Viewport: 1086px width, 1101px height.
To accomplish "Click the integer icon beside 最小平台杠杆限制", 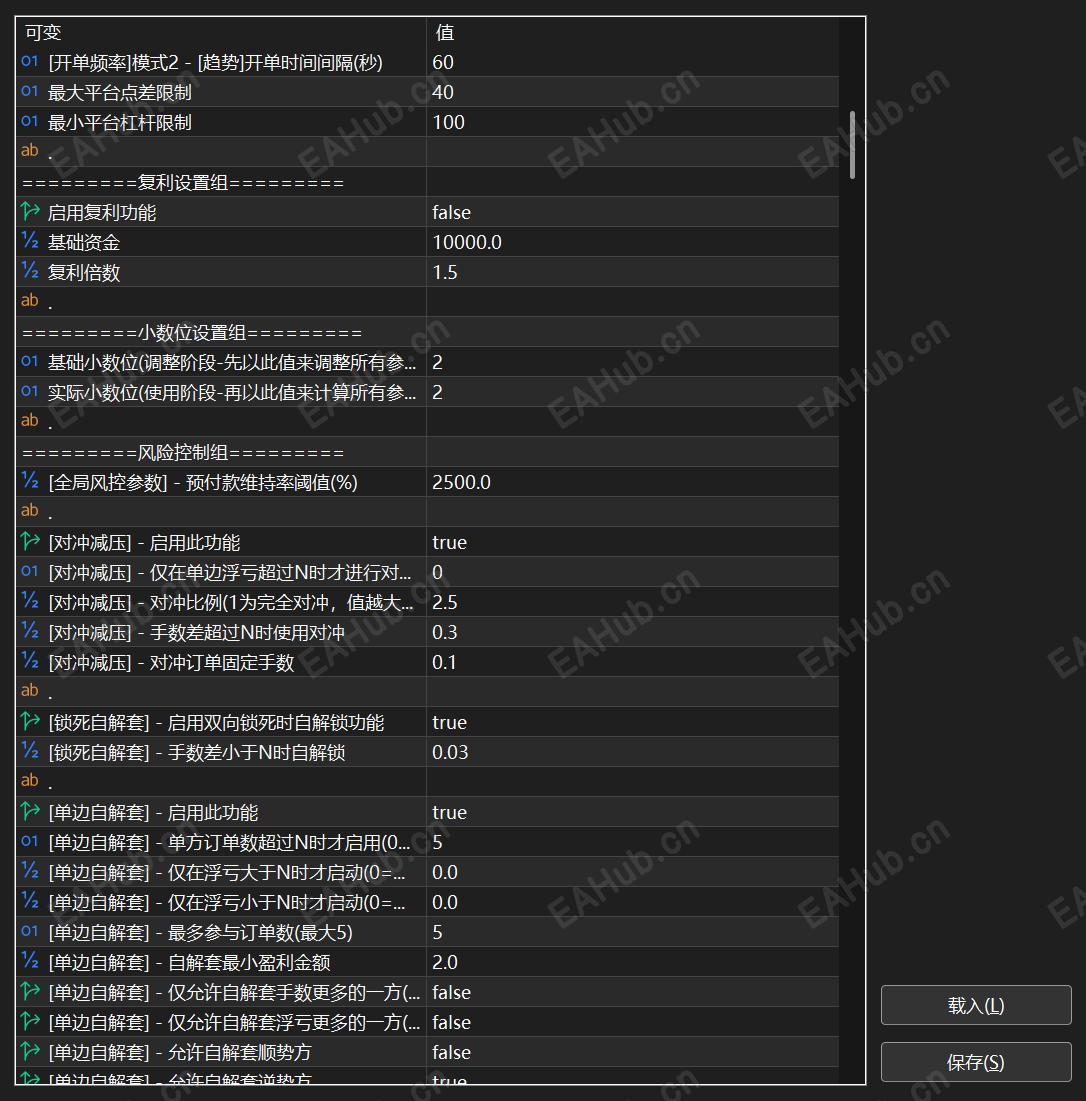I will (x=29, y=121).
